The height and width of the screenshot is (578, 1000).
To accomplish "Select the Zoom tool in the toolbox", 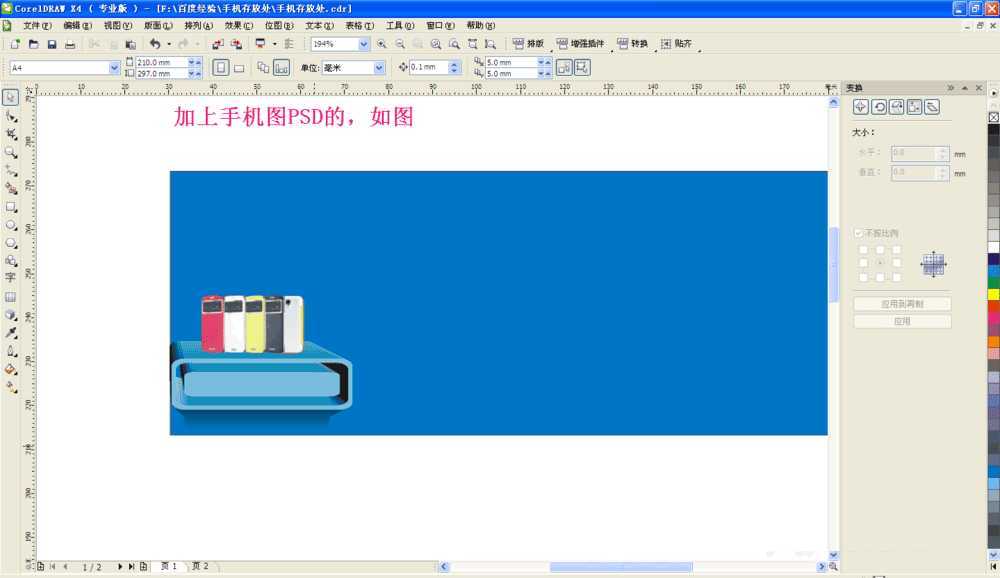I will 10,149.
